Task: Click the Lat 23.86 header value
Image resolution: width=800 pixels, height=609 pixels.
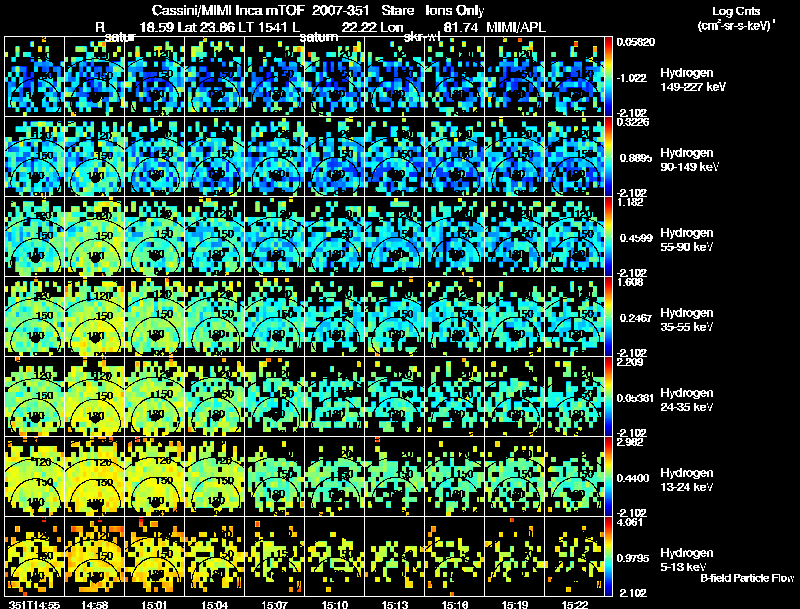Action: (209, 28)
